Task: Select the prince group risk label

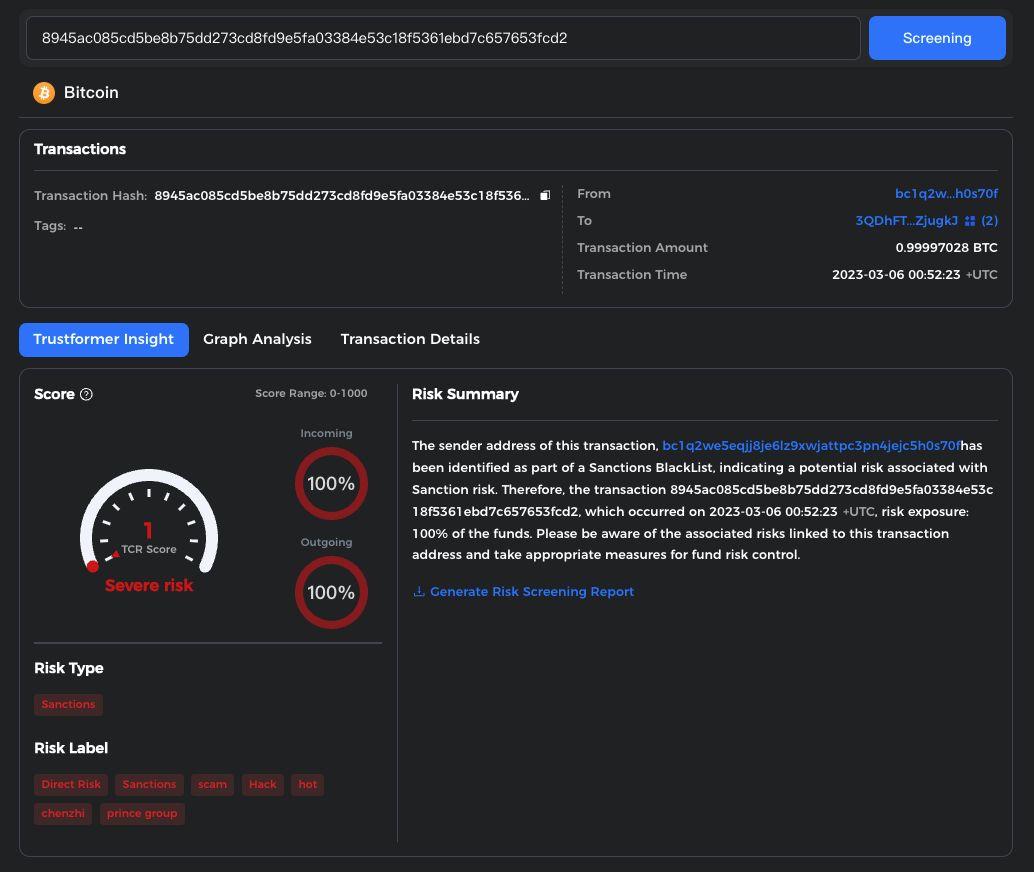Action: [142, 814]
